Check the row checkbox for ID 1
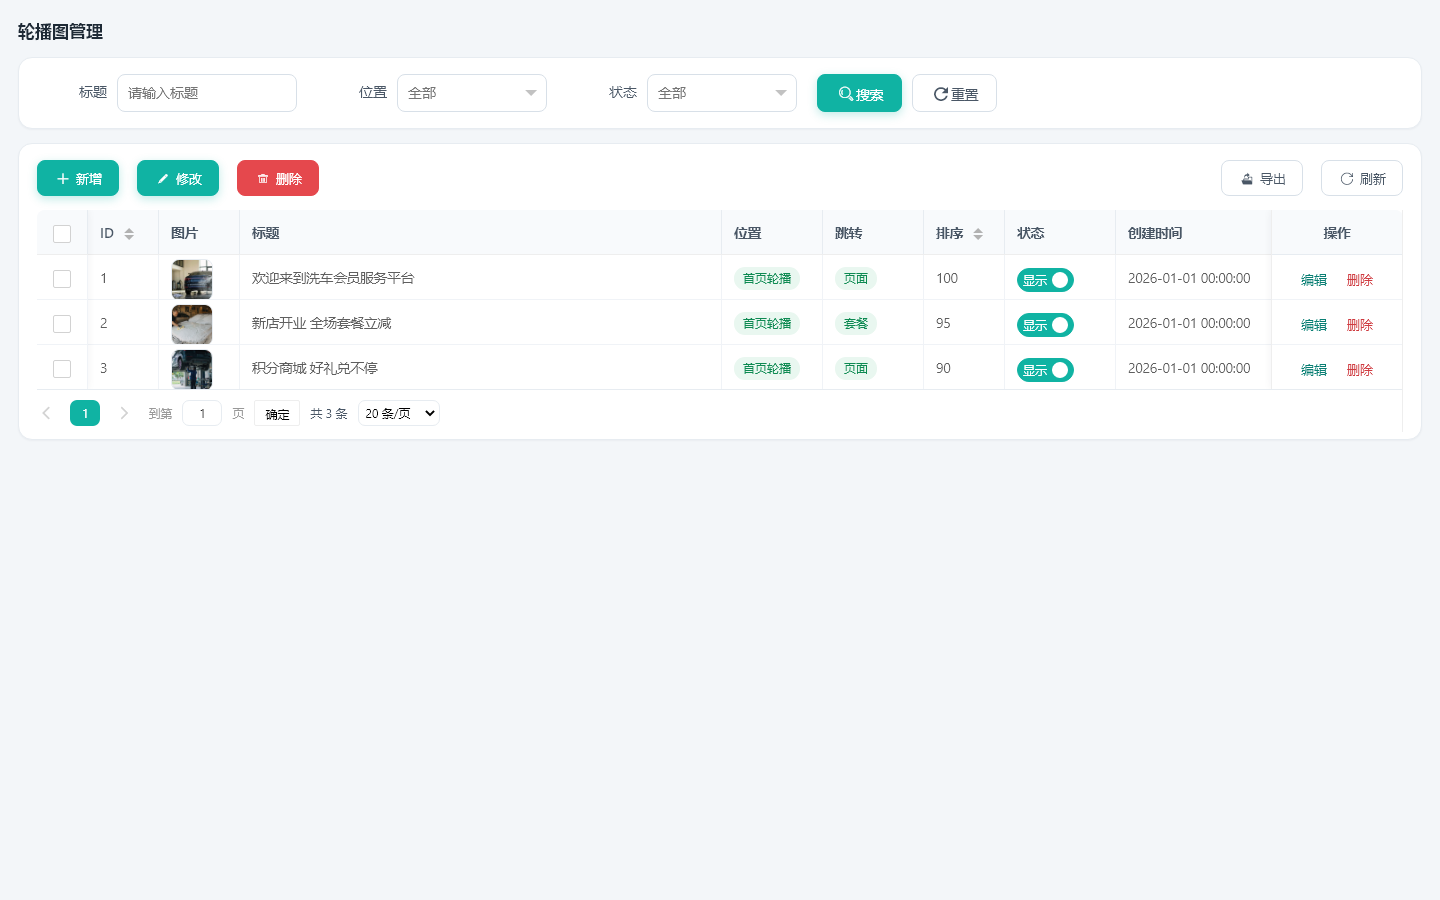The width and height of the screenshot is (1440, 900). (62, 279)
